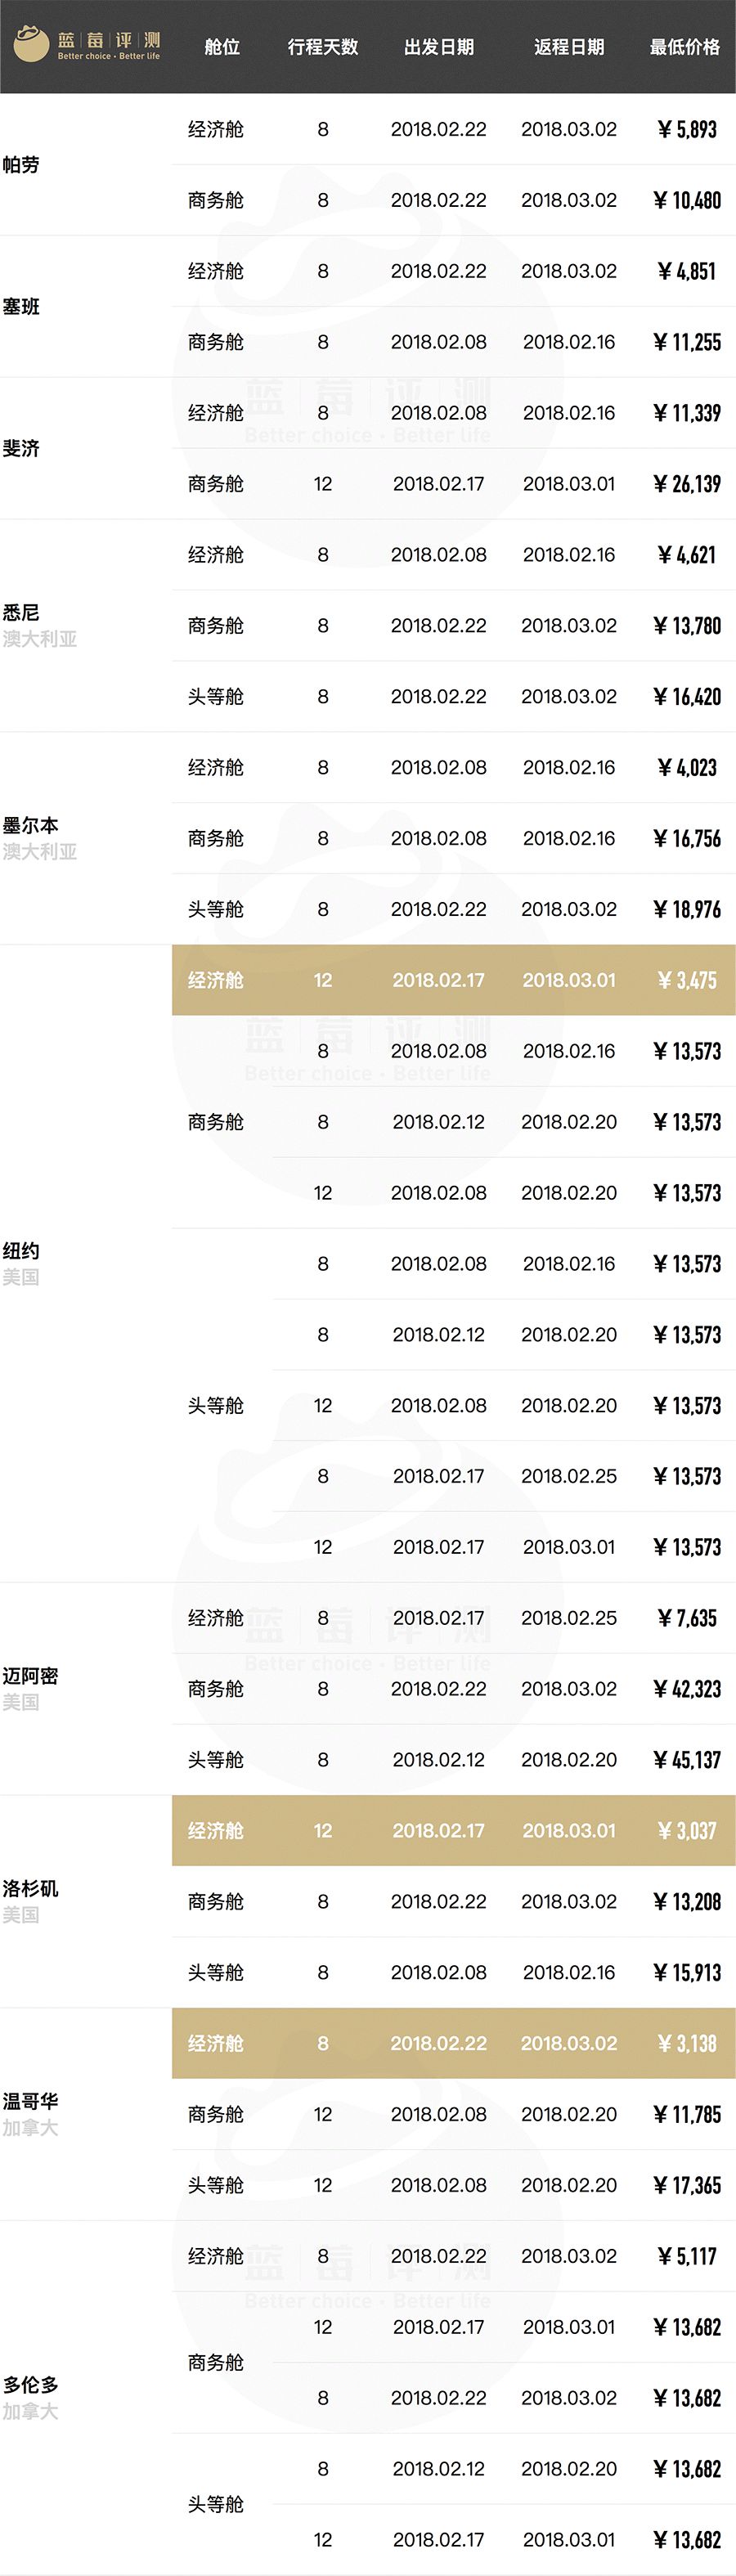The image size is (736, 2576).
Task: Click price ¥26,139 for 斐济 business
Action: (687, 484)
